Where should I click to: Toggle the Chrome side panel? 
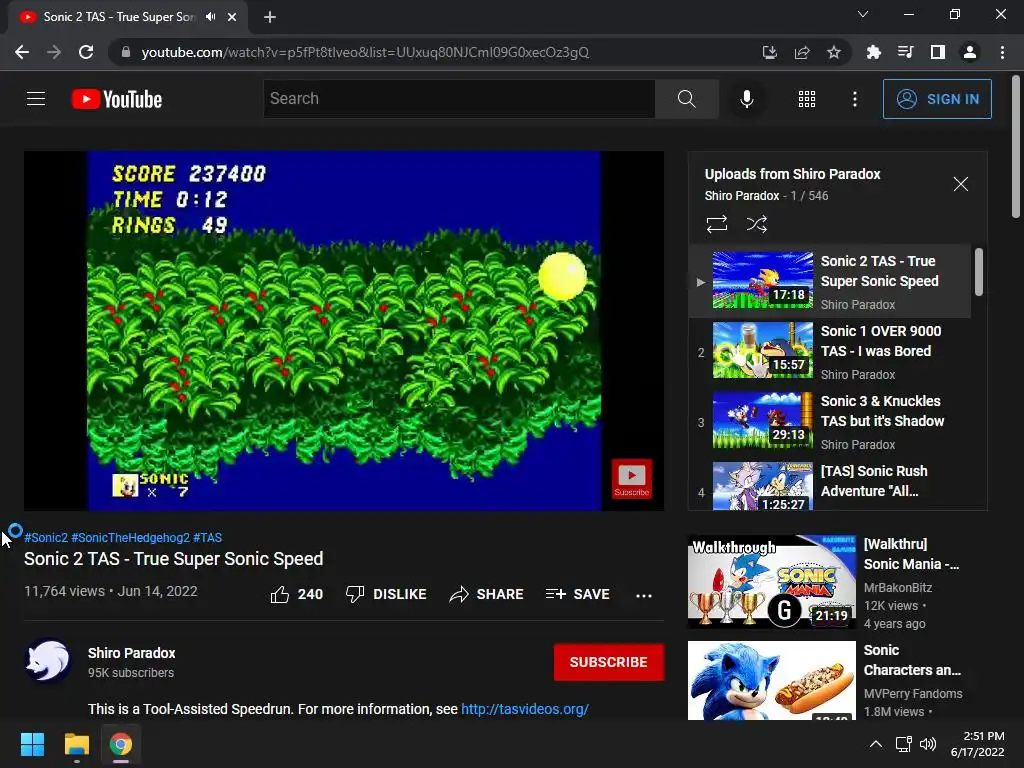pos(938,52)
